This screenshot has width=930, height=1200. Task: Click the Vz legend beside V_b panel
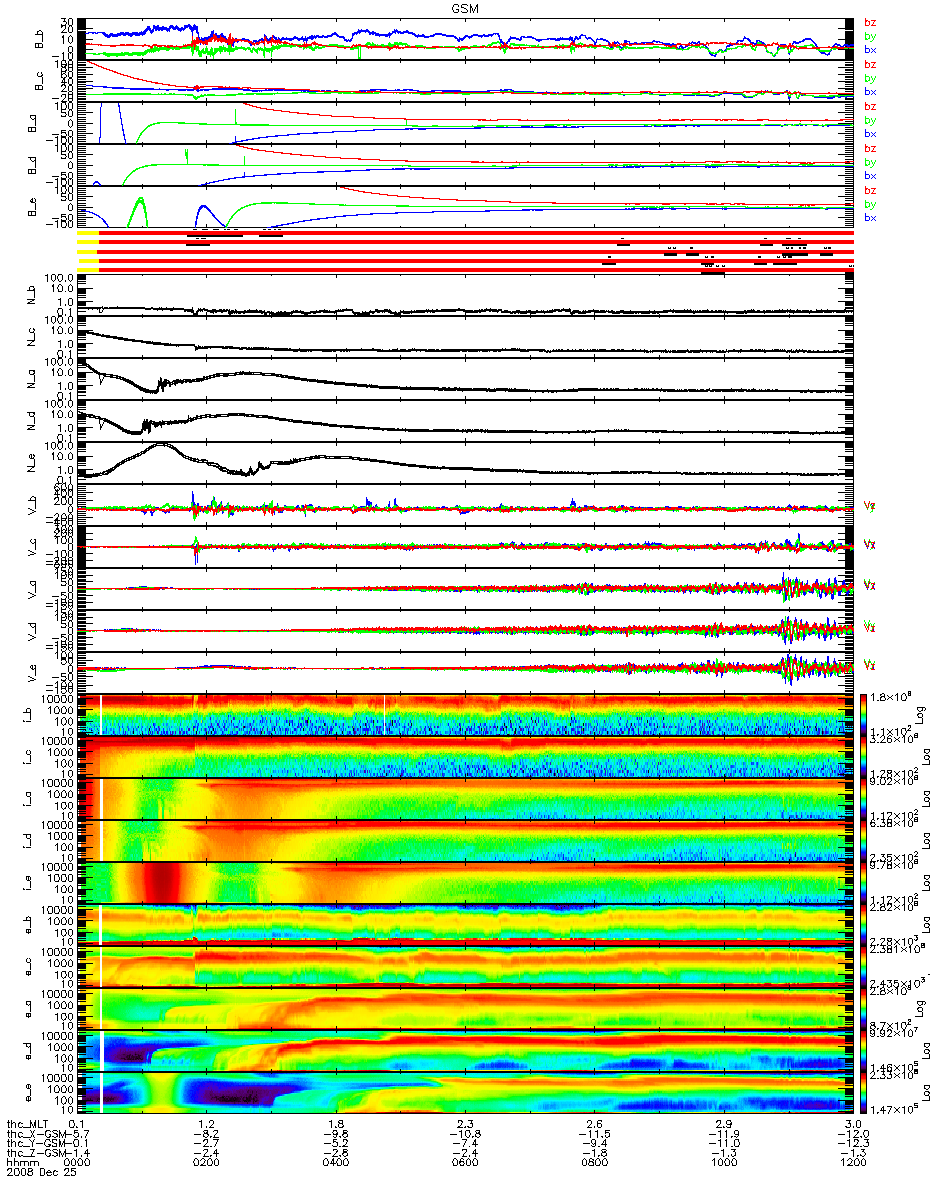click(870, 505)
